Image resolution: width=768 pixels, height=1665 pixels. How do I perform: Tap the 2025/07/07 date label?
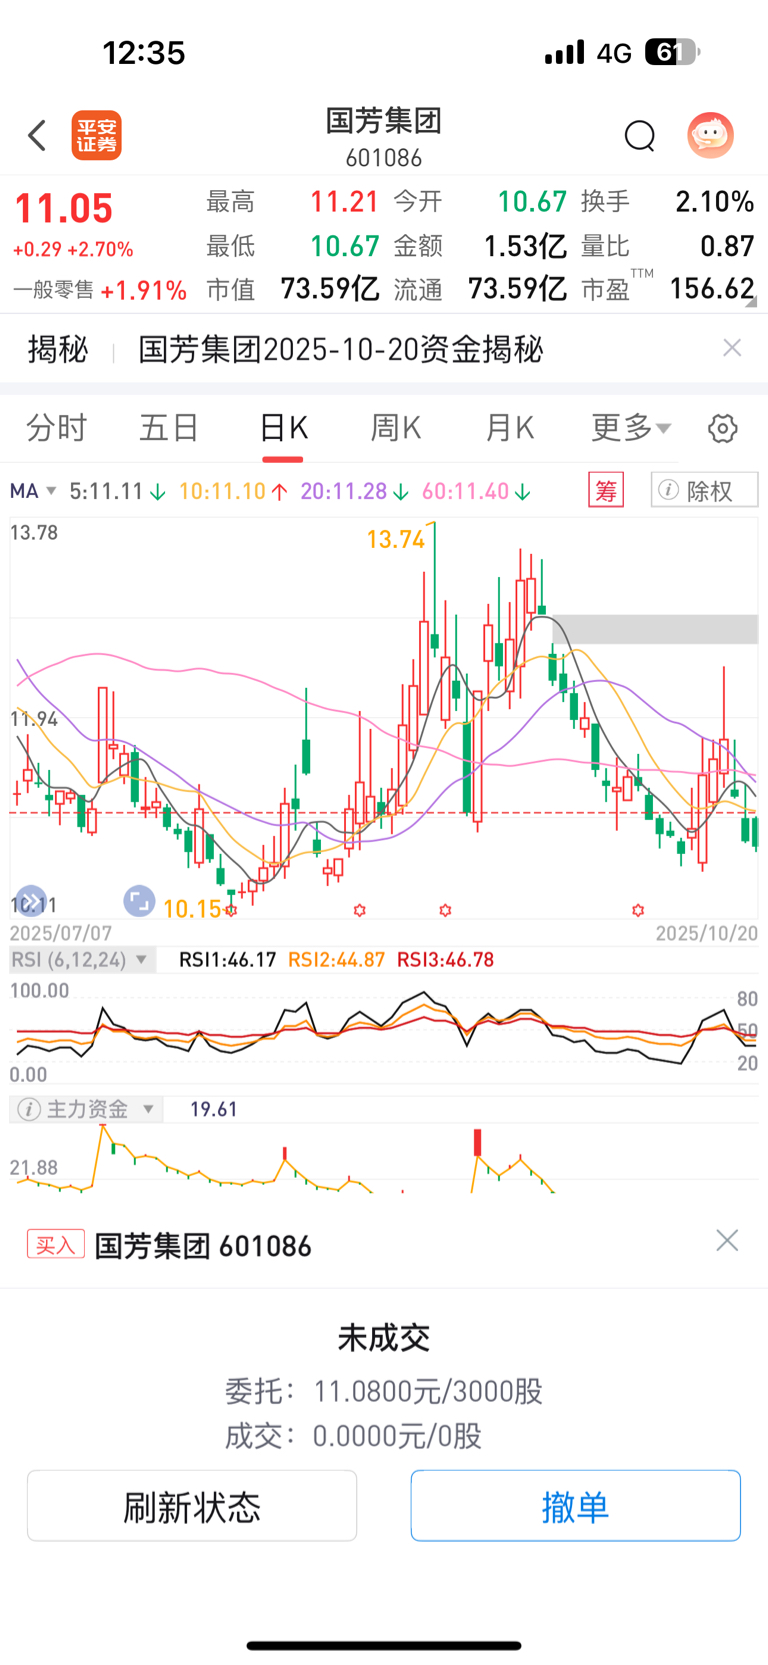pyautogui.click(x=61, y=933)
